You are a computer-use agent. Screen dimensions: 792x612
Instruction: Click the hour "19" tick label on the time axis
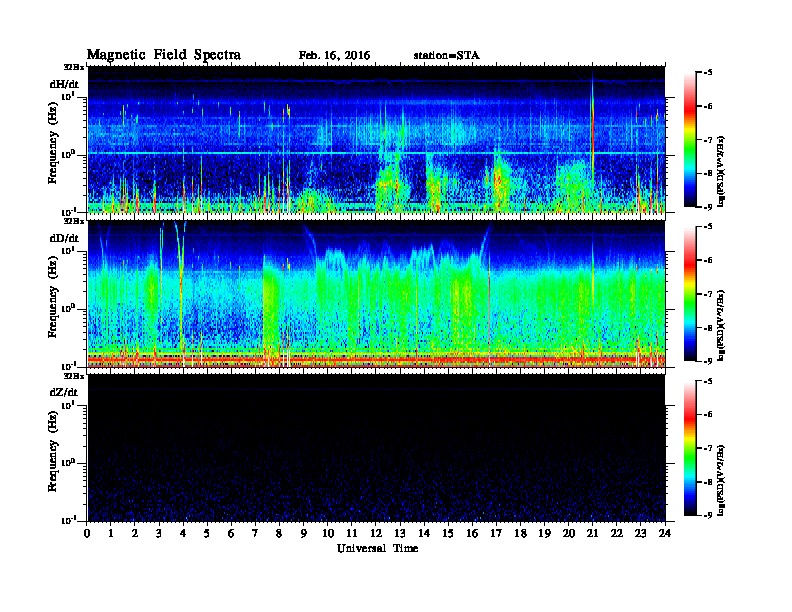point(544,533)
